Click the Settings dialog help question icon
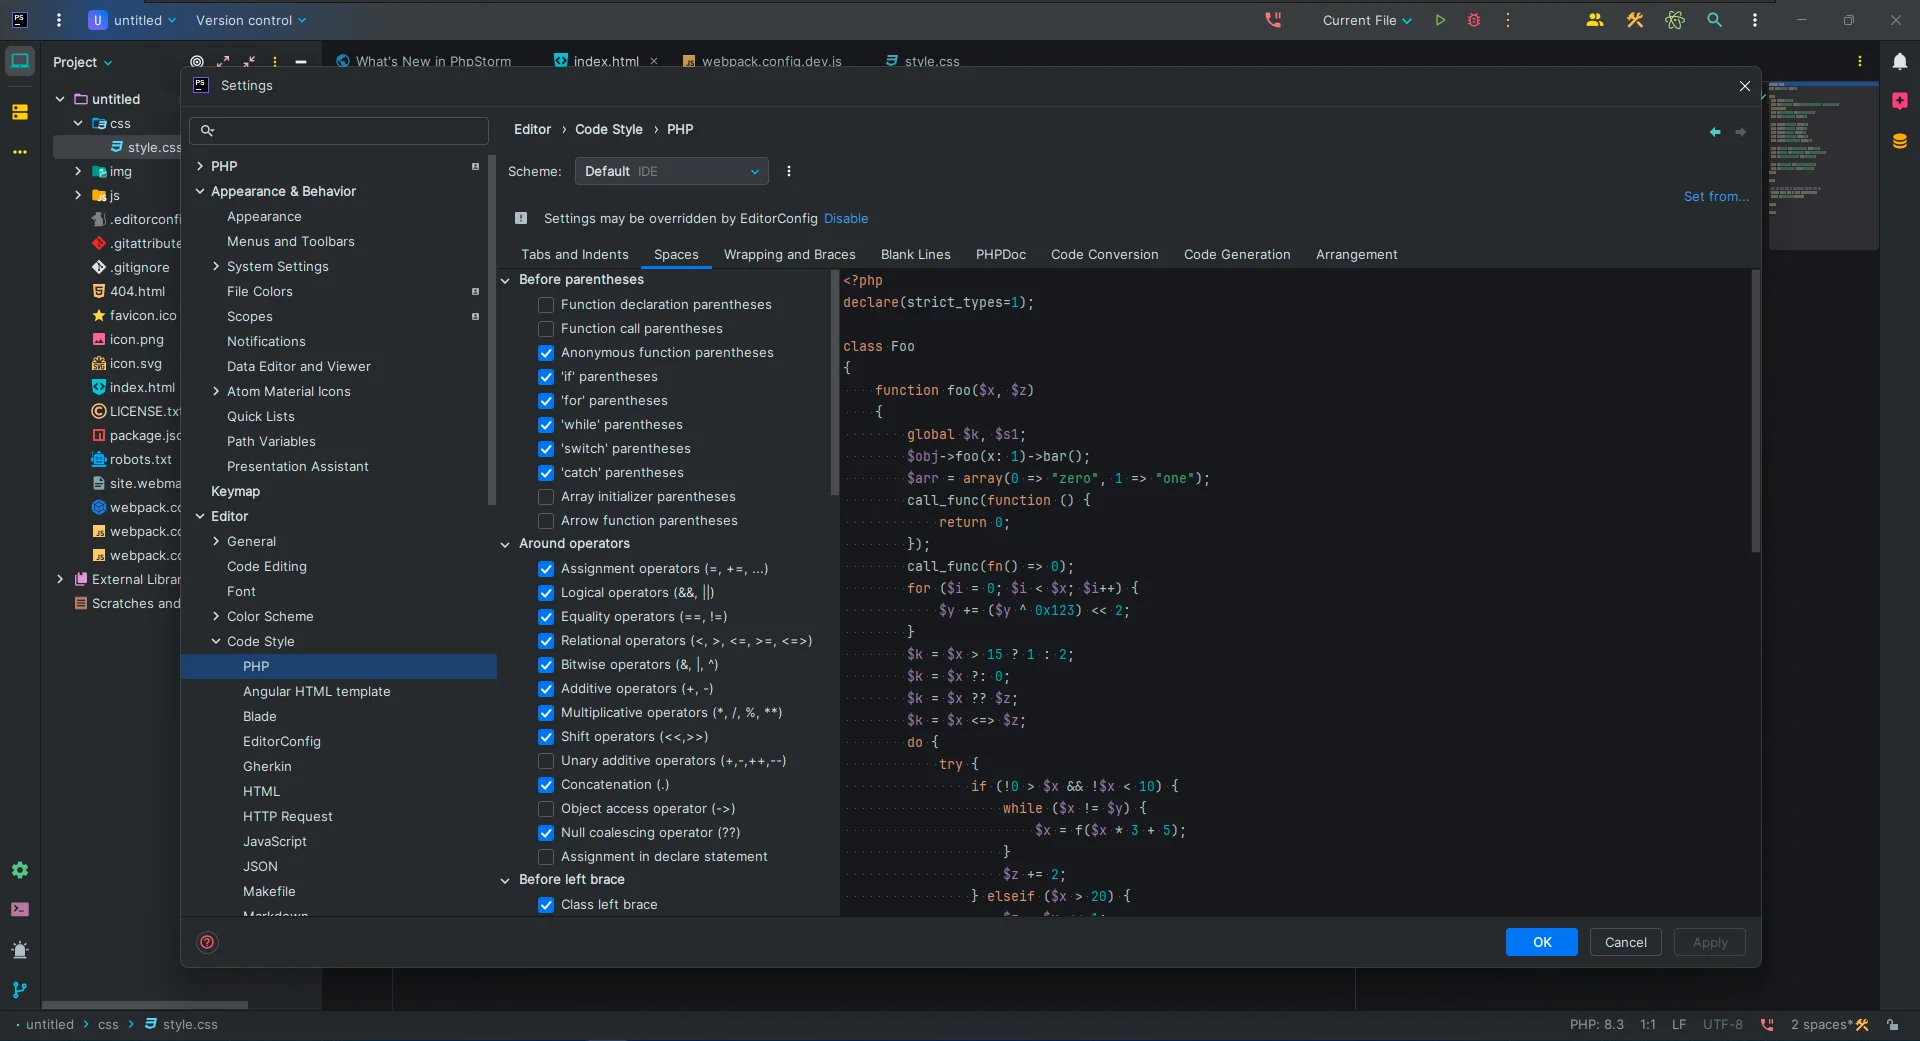 tap(207, 942)
